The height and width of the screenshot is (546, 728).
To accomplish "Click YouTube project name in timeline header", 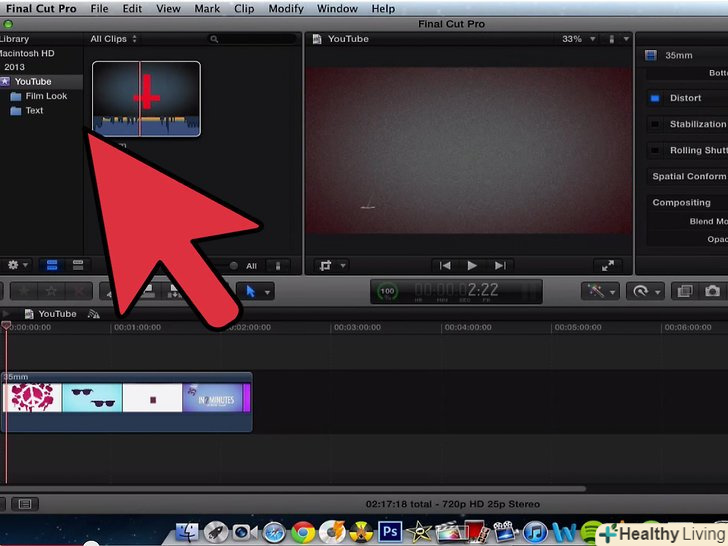I will (57, 314).
